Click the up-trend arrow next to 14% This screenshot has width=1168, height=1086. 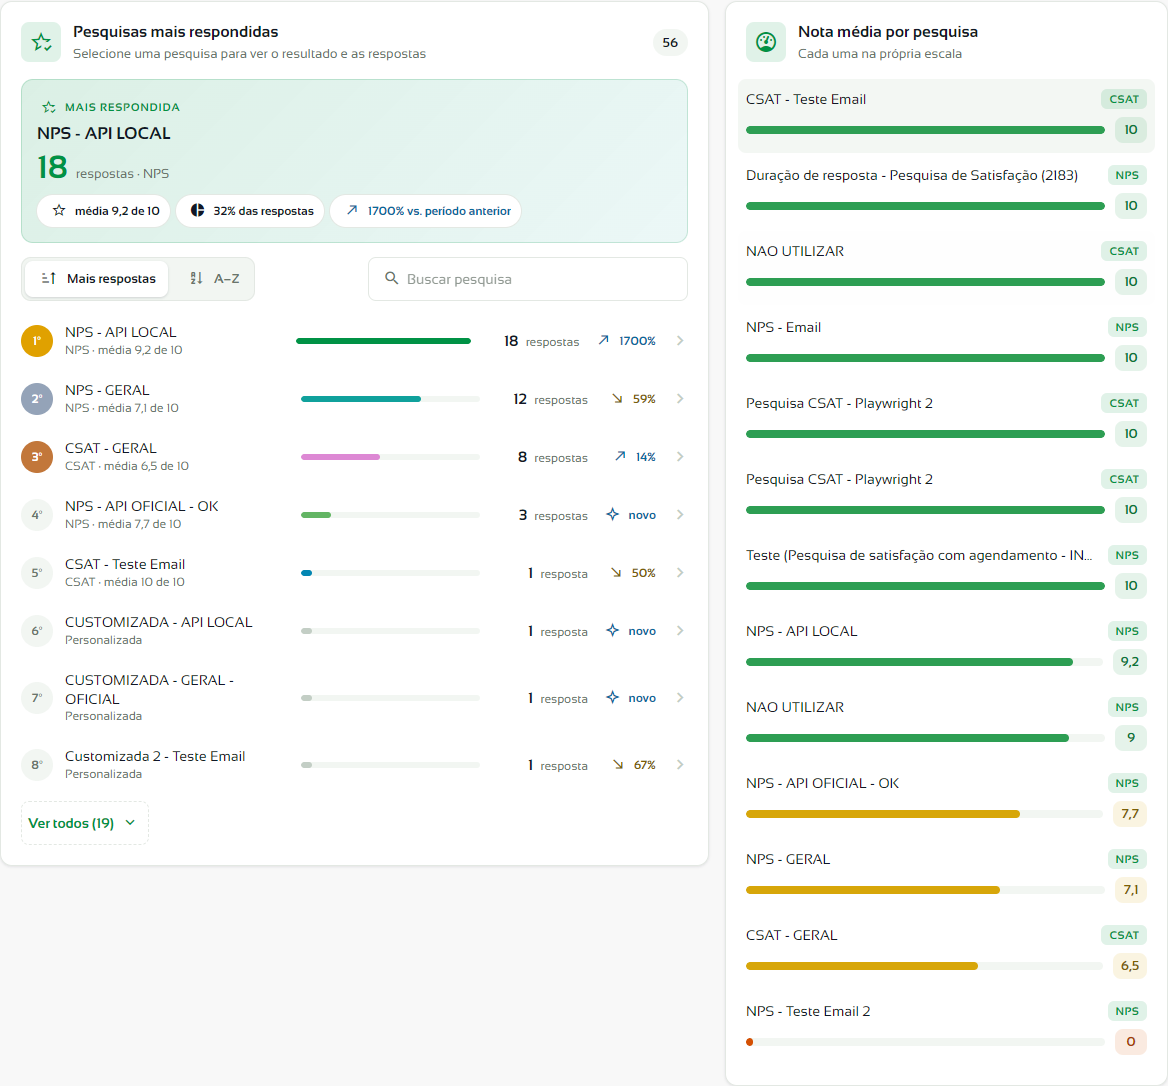coord(620,457)
